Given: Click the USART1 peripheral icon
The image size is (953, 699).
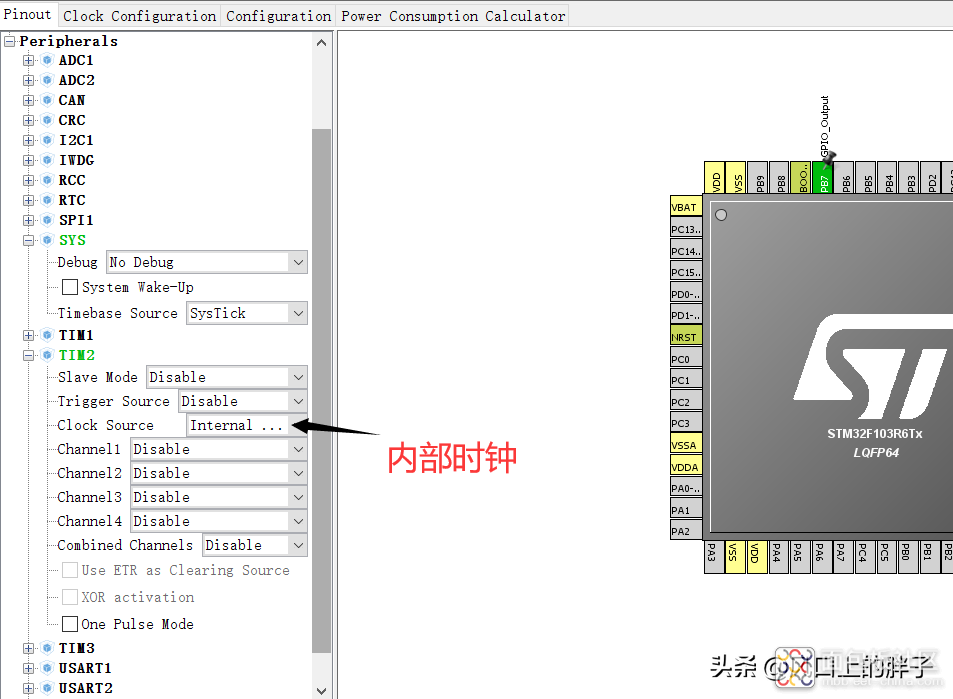Looking at the screenshot, I should coord(47,669).
